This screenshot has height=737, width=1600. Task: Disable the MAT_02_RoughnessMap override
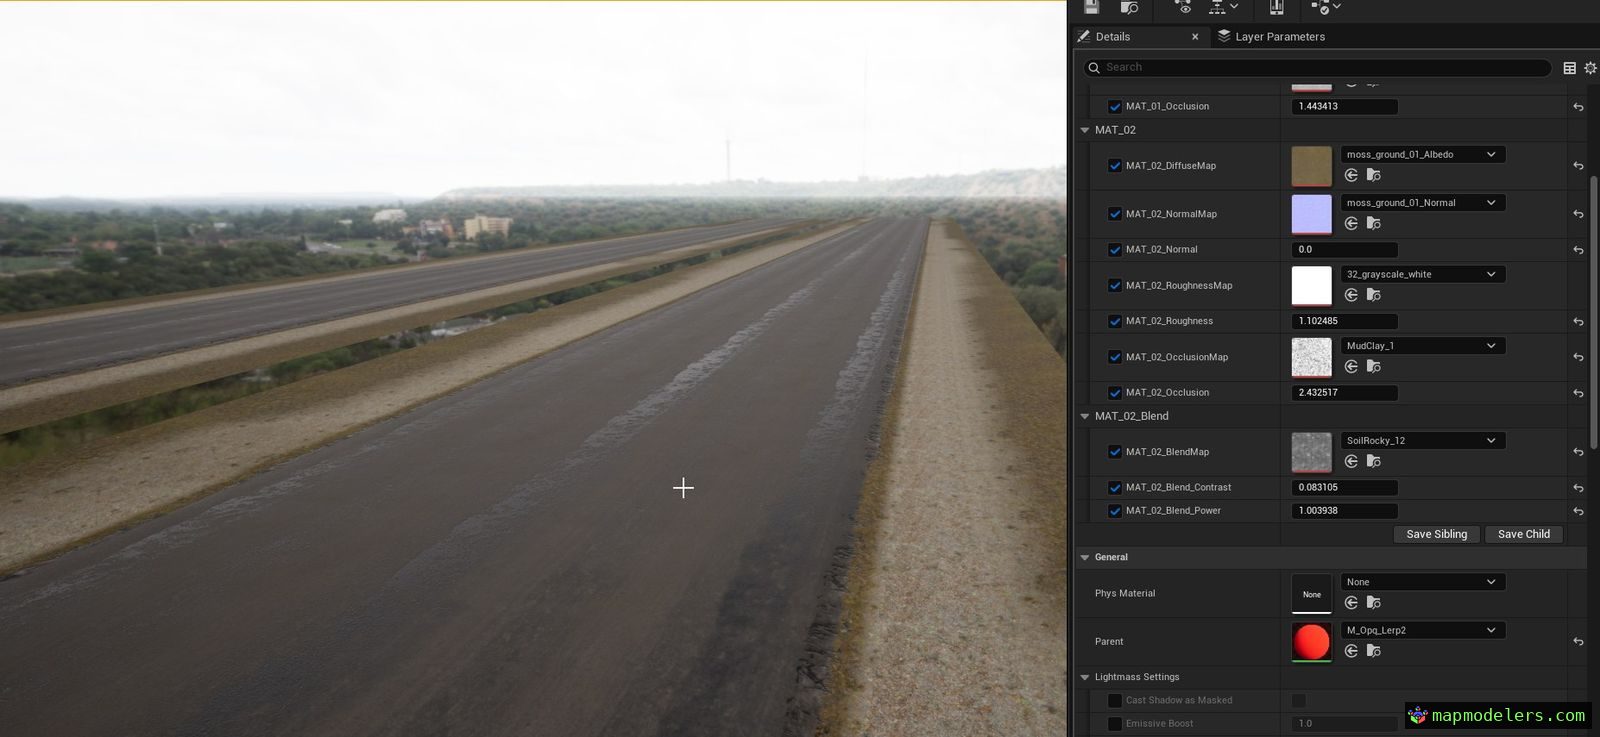coord(1115,286)
